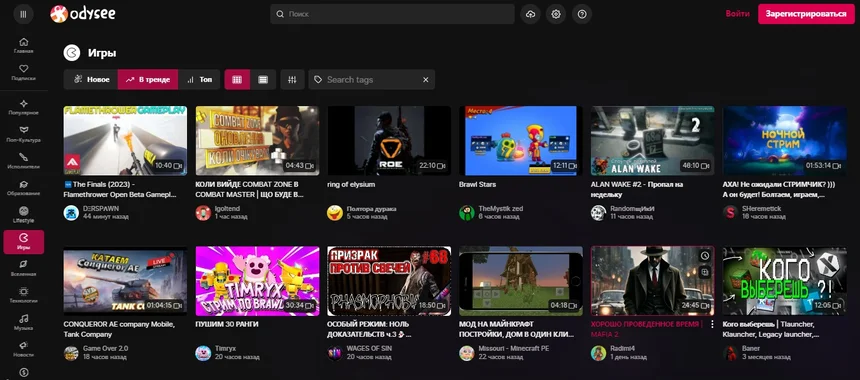
Task: Focus the Search tags input
Action: (372, 80)
